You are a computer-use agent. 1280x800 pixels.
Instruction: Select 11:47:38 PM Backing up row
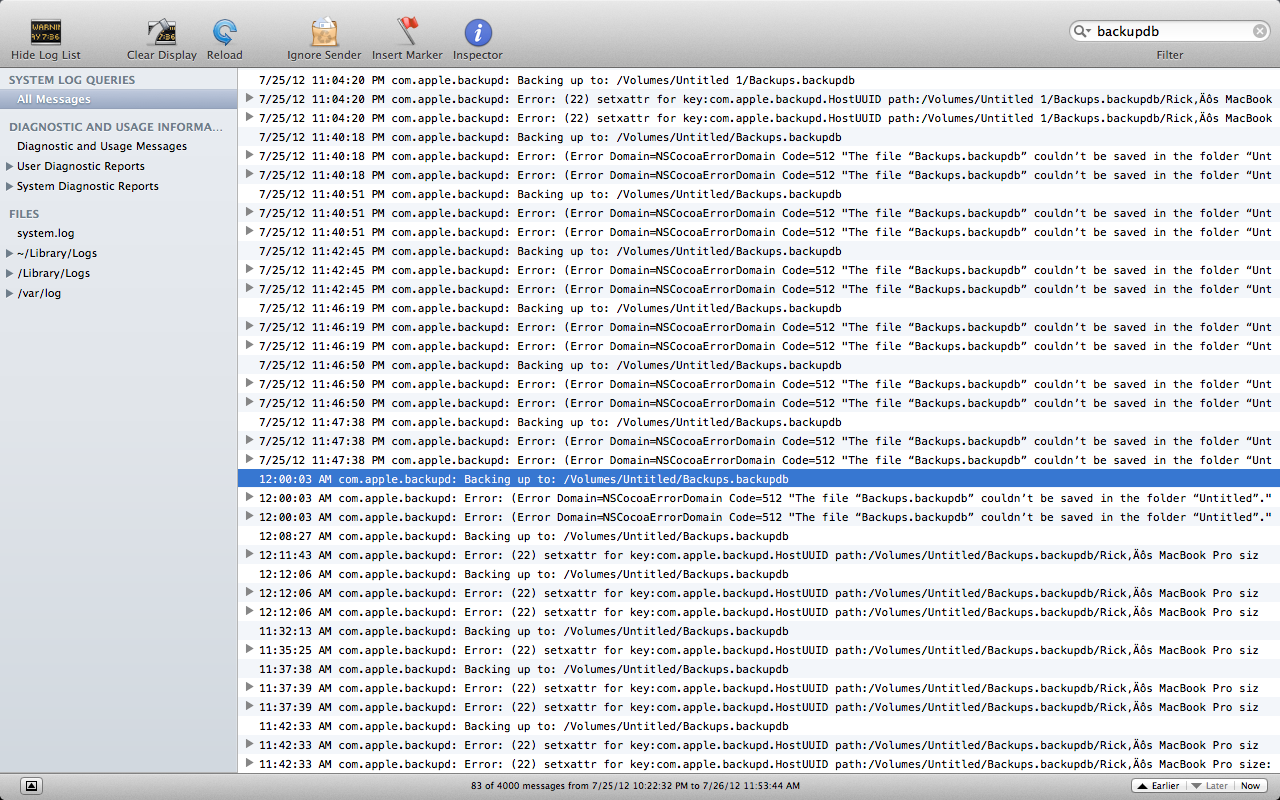759,422
